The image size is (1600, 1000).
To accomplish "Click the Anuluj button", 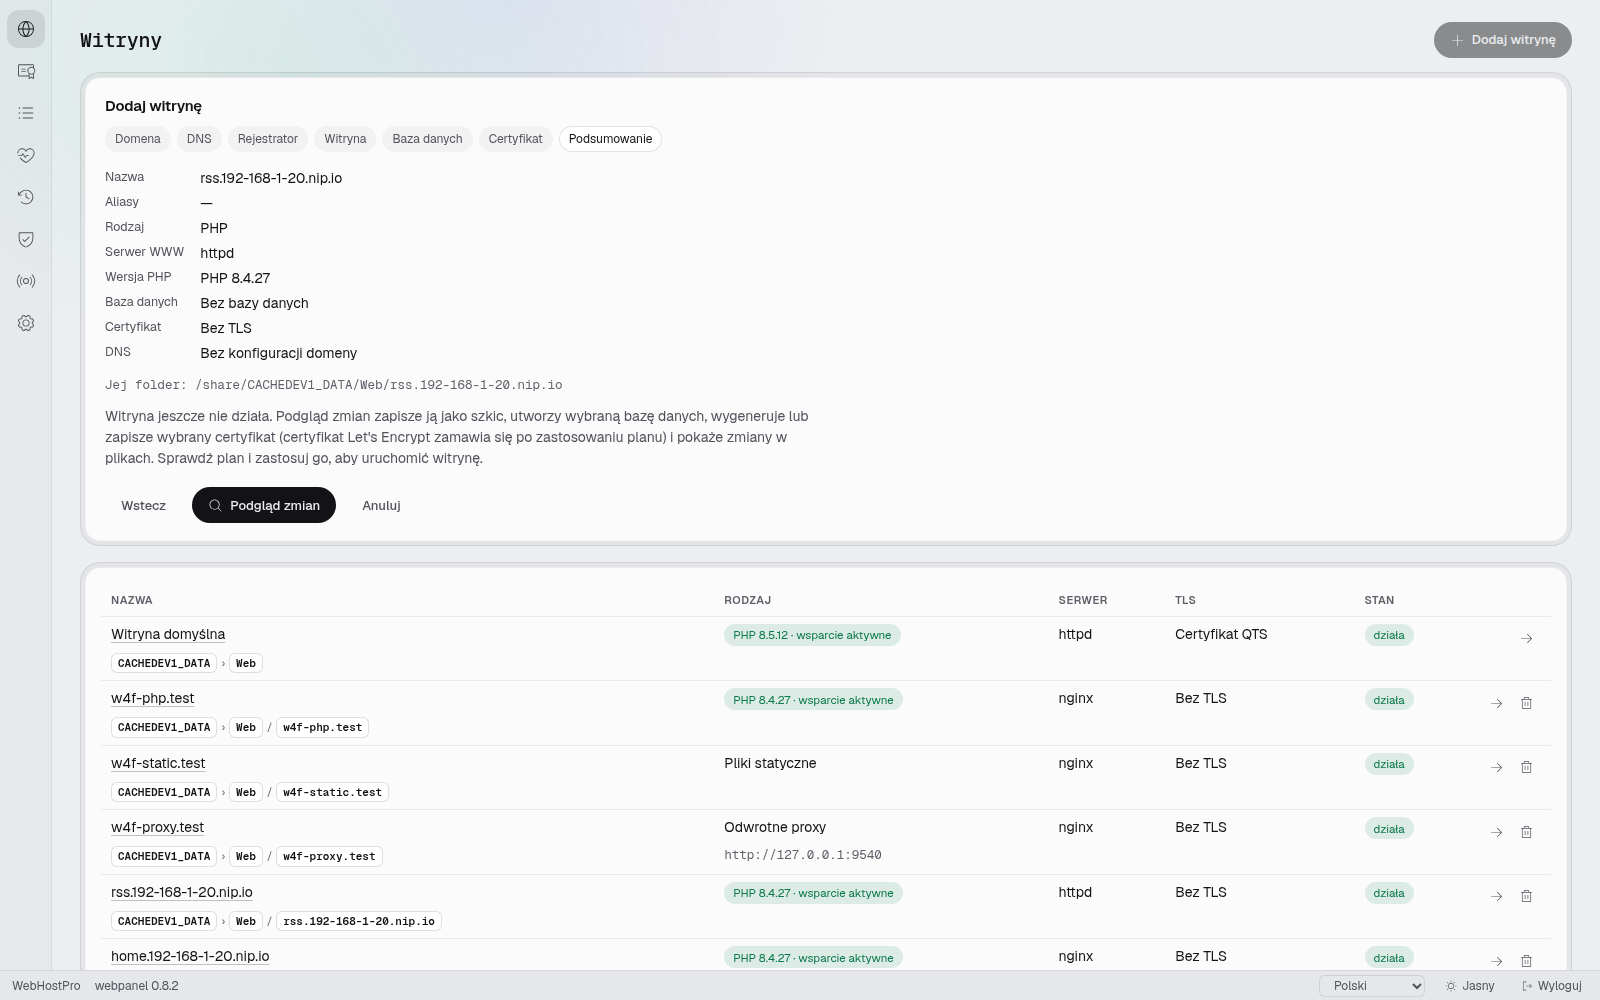I will pyautogui.click(x=381, y=505).
